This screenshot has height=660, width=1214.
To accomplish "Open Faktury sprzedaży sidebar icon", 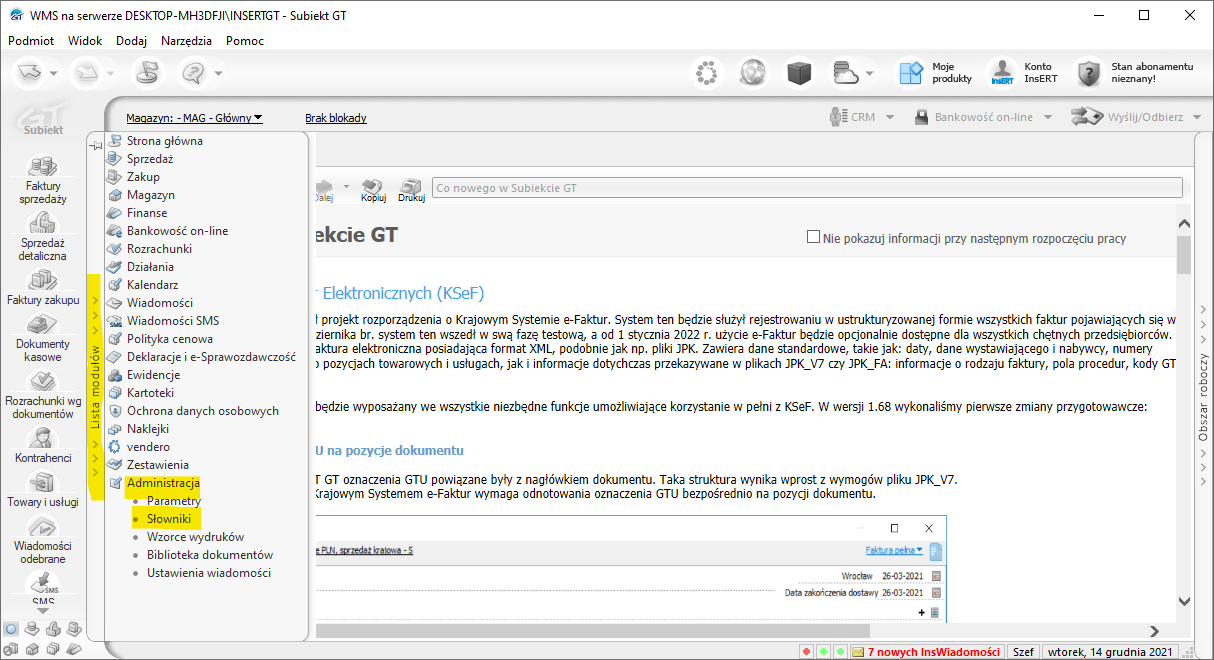I will click(x=43, y=168).
